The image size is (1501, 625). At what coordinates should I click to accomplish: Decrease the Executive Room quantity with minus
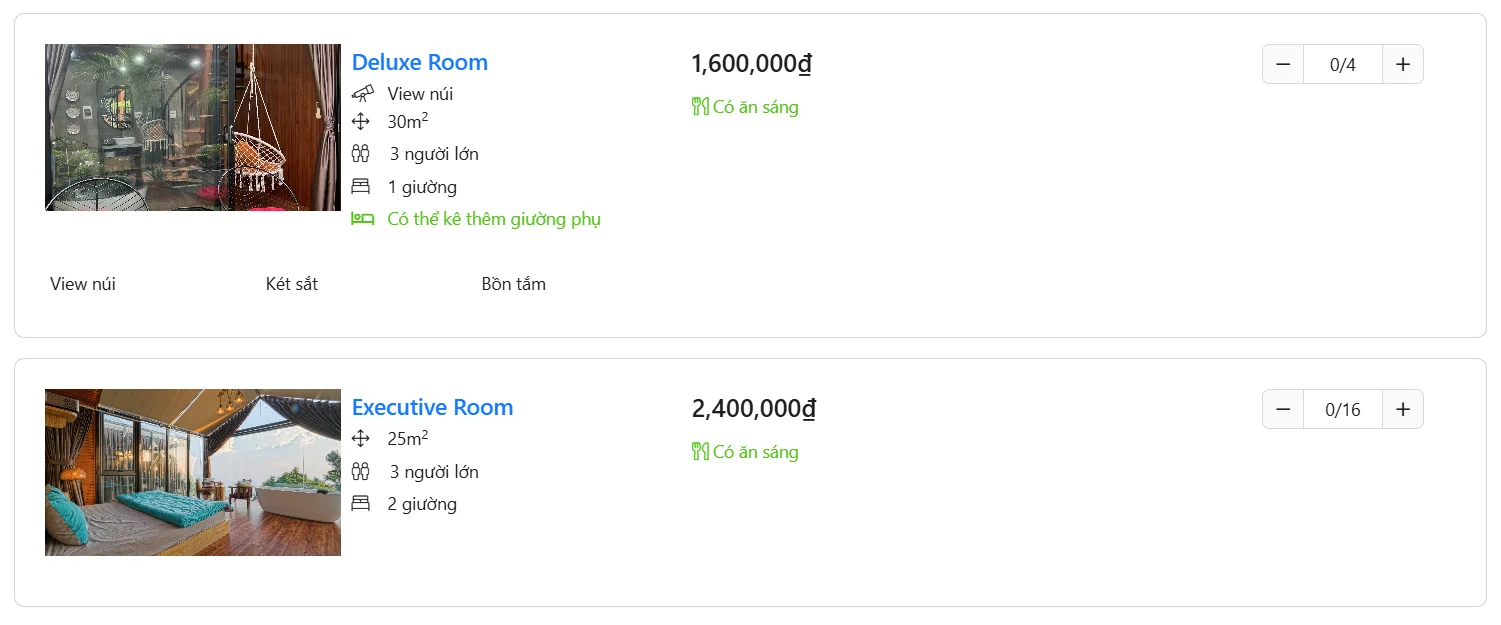coord(1283,409)
